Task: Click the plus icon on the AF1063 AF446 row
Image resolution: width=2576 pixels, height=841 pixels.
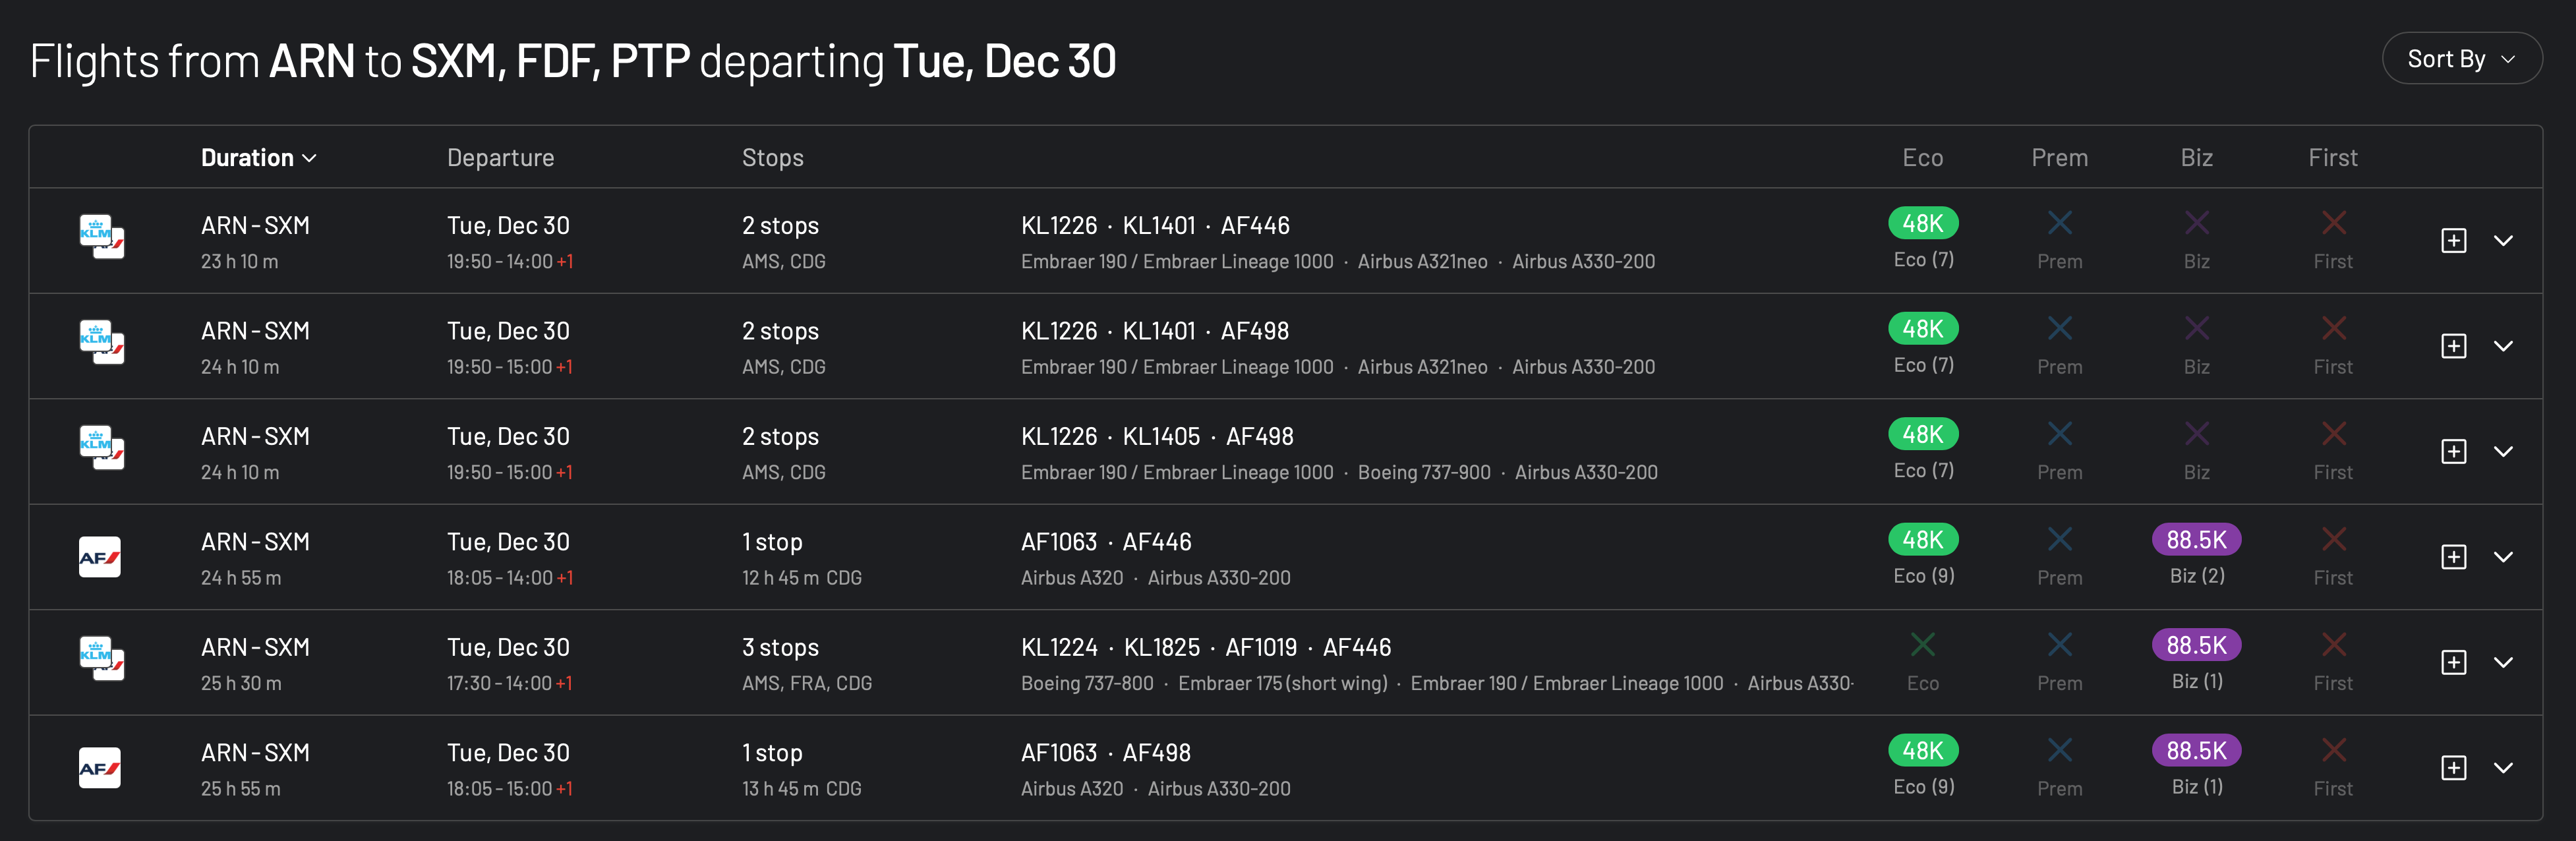Action: pos(2453,557)
